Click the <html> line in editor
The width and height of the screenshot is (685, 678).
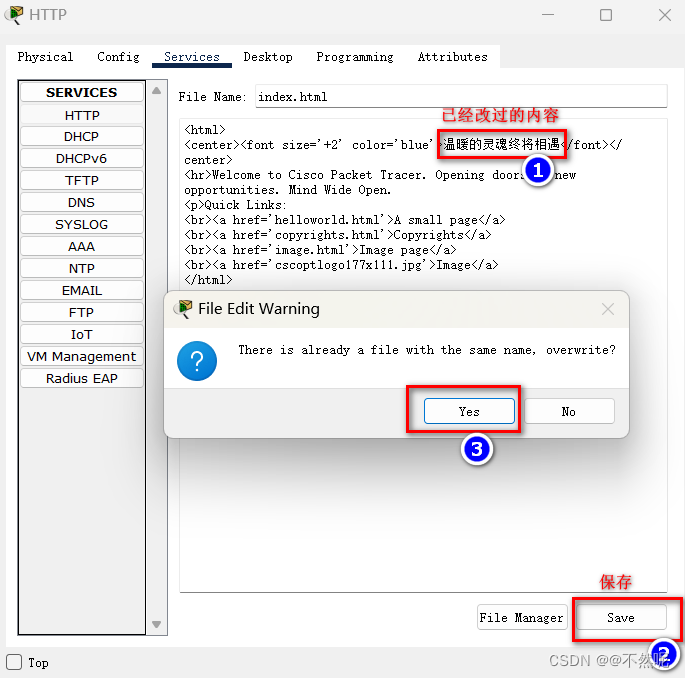coord(205,130)
